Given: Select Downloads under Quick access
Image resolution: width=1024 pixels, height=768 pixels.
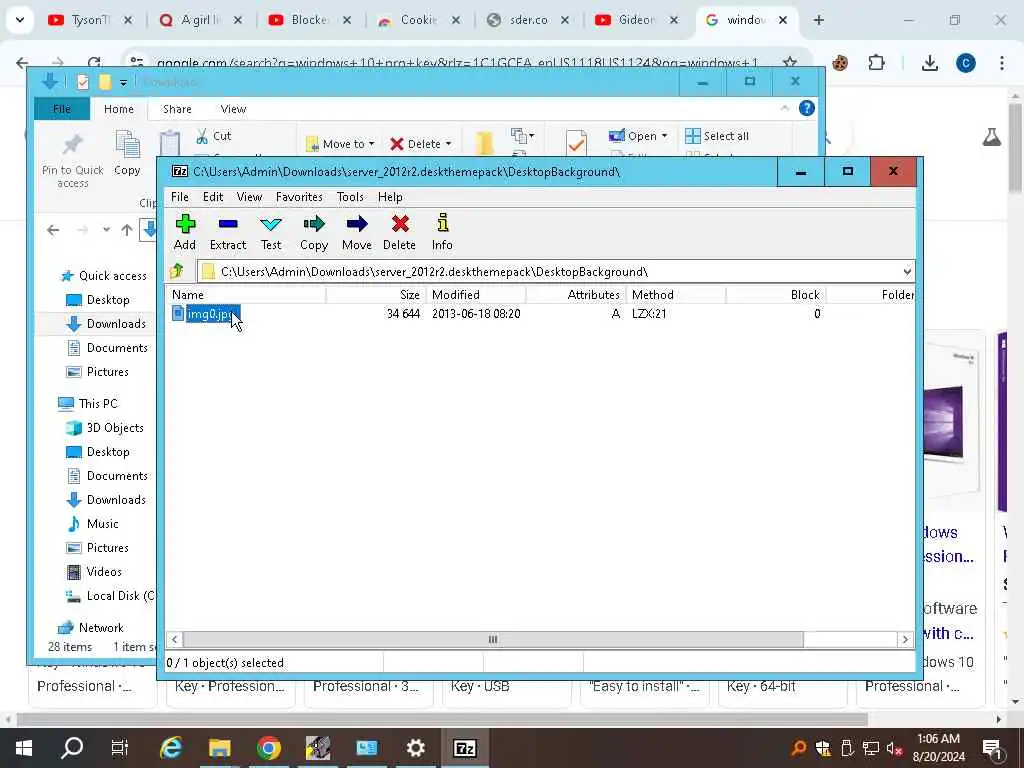Looking at the screenshot, I should coord(106,323).
